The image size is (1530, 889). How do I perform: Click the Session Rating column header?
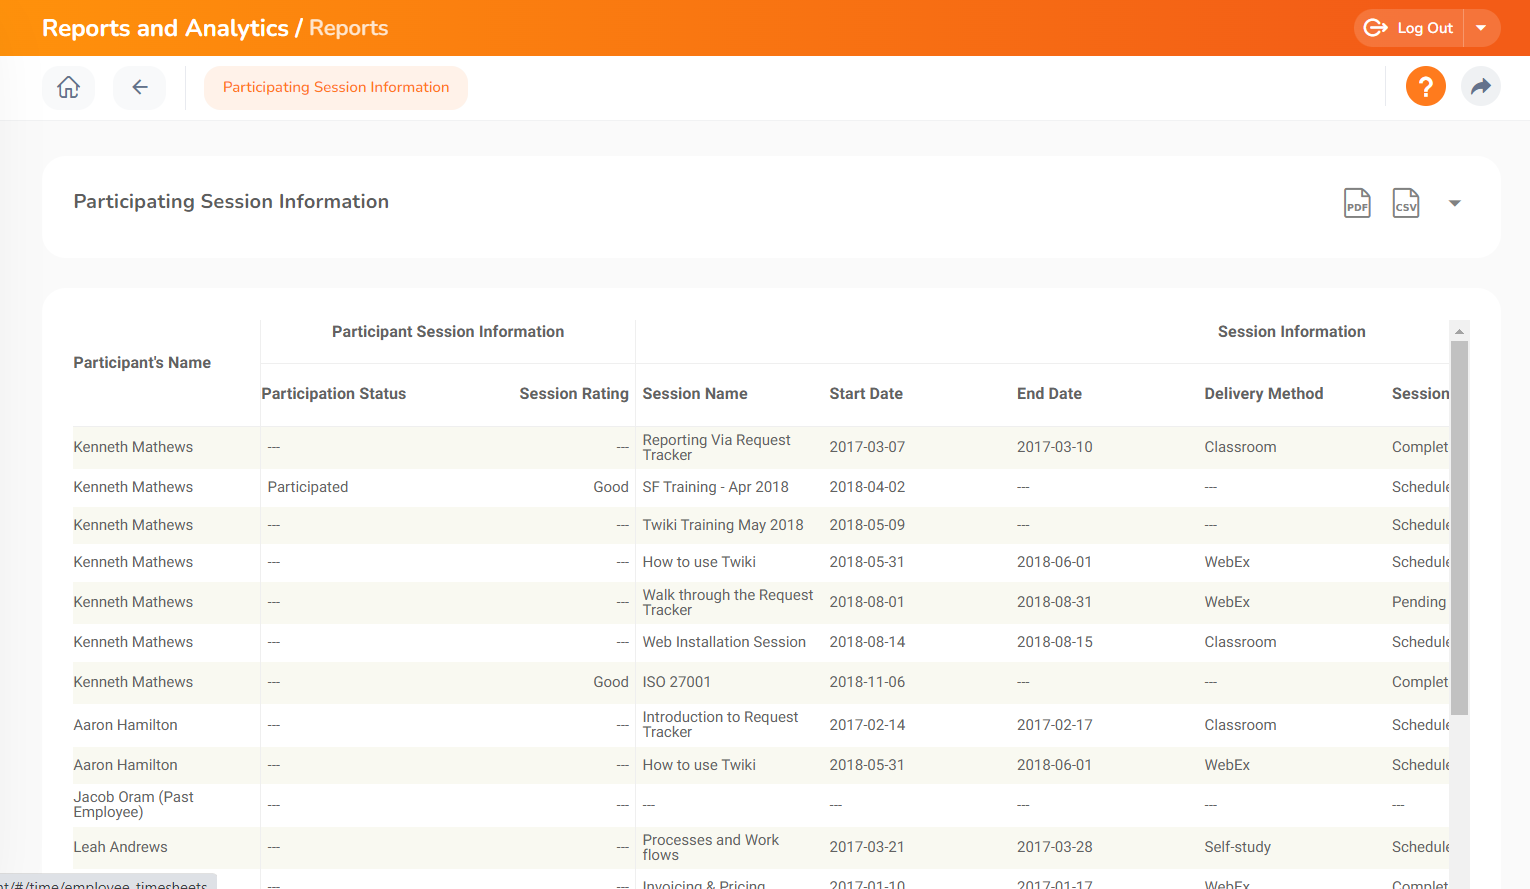click(574, 394)
